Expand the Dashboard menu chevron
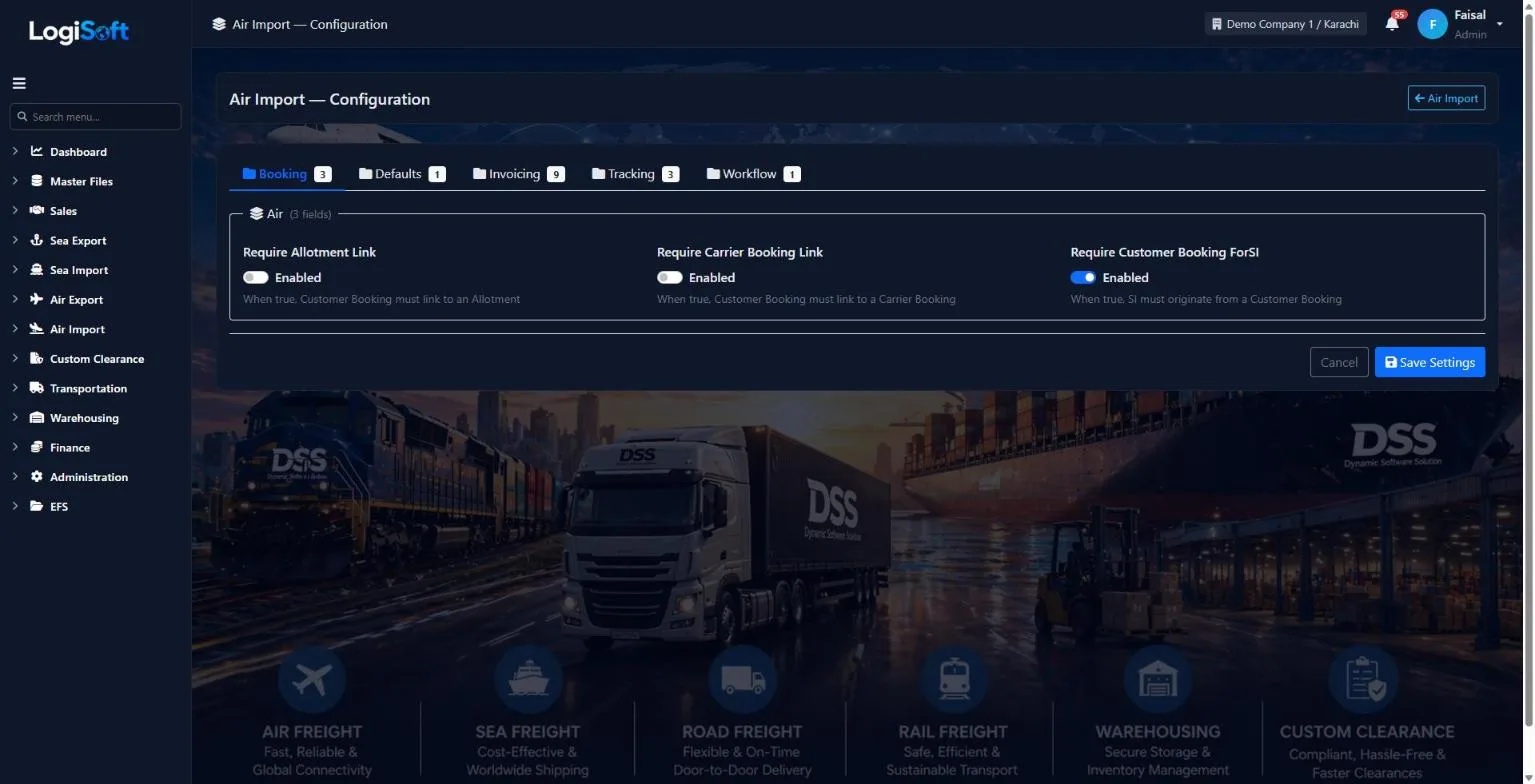This screenshot has width=1535, height=784. coord(15,152)
